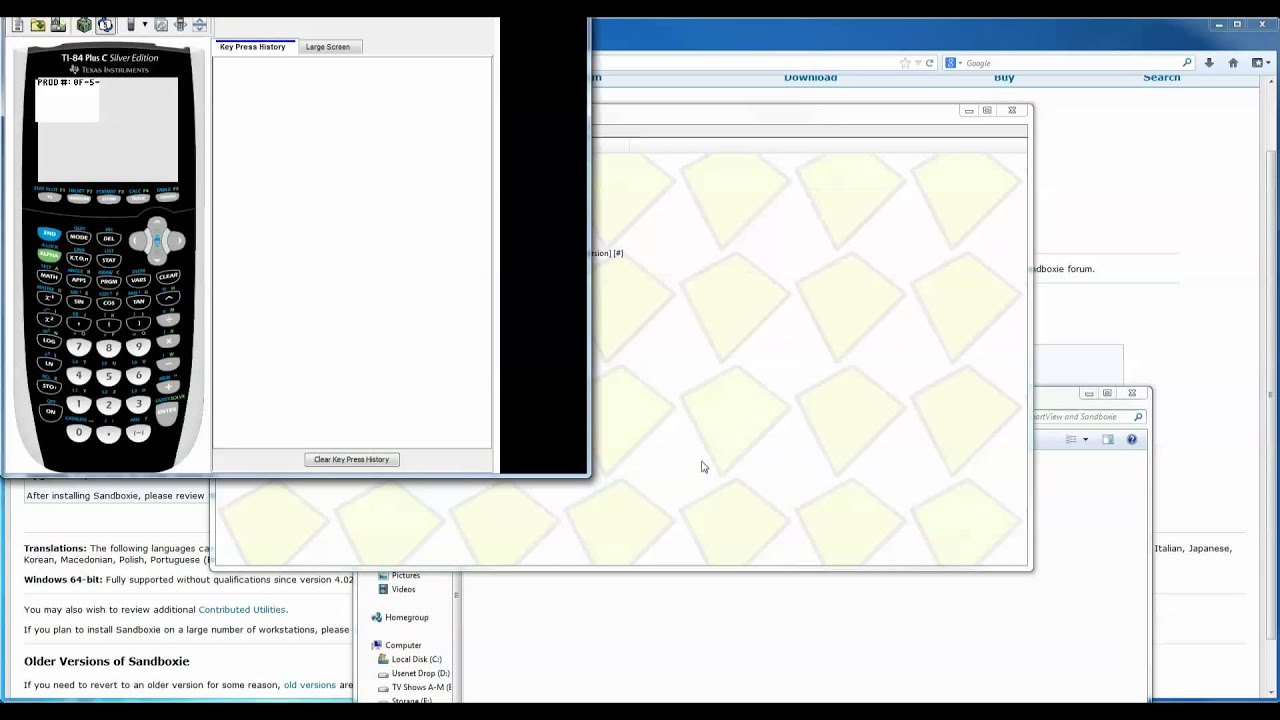Click calculator number 9 key
This screenshot has width=1280, height=720.
point(139,348)
